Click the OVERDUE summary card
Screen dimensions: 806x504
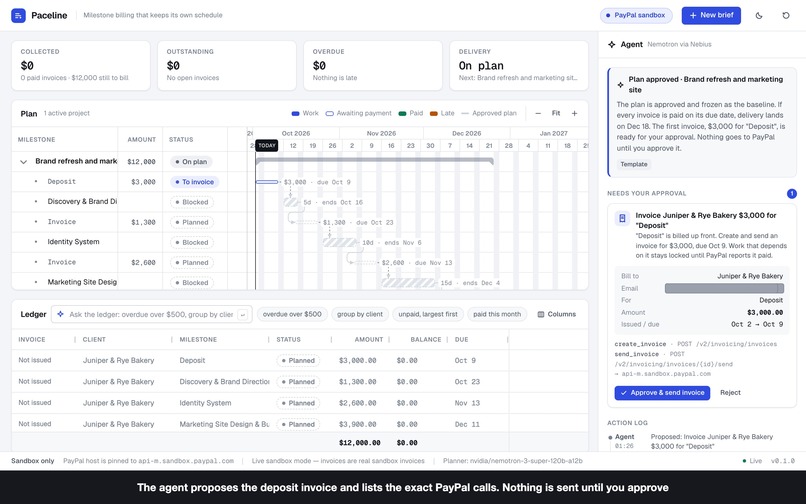click(373, 65)
